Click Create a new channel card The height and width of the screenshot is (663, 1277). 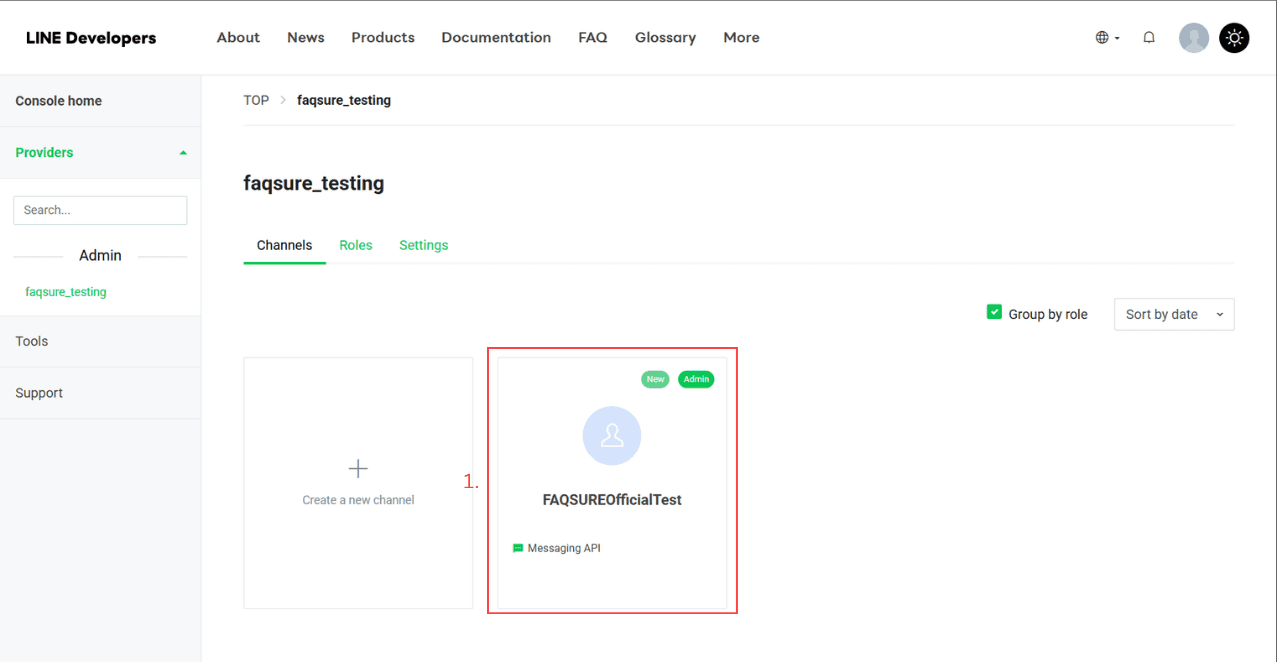[358, 483]
